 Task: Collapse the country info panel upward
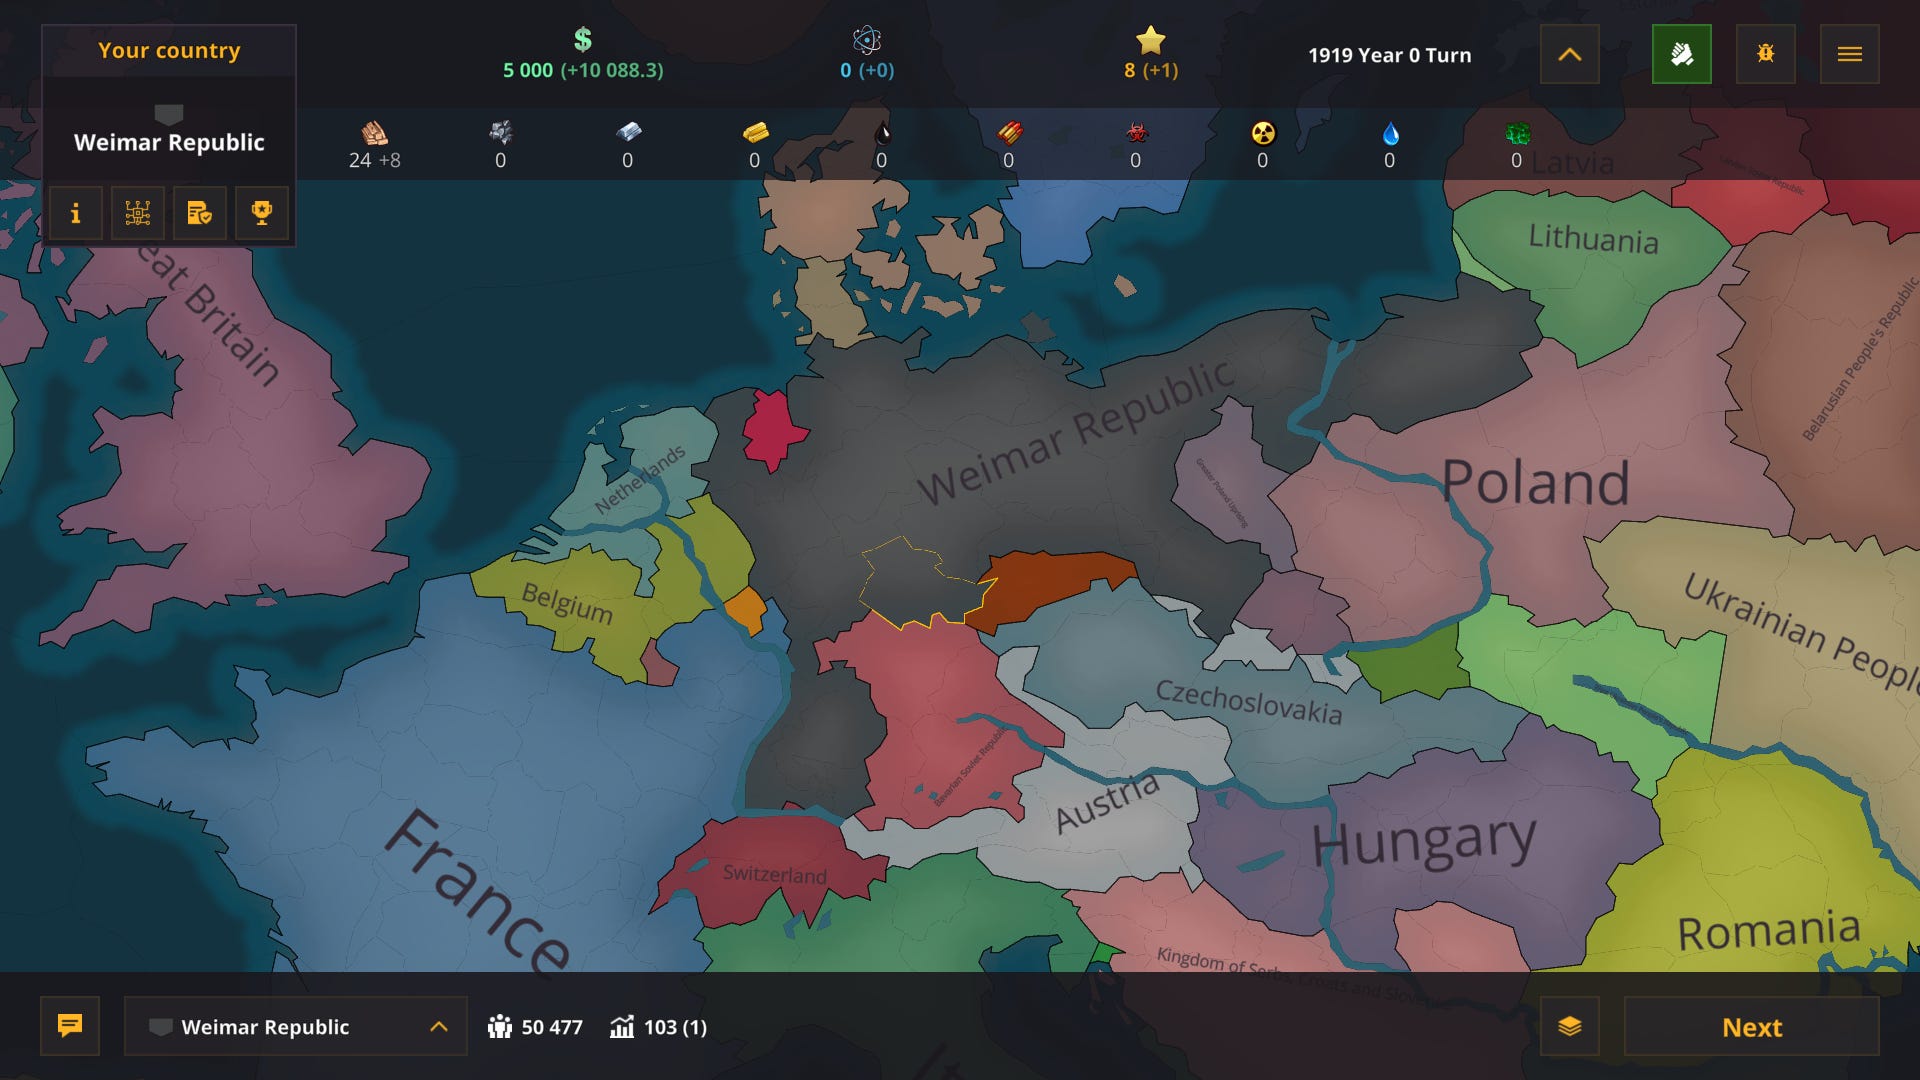click(x=1573, y=53)
